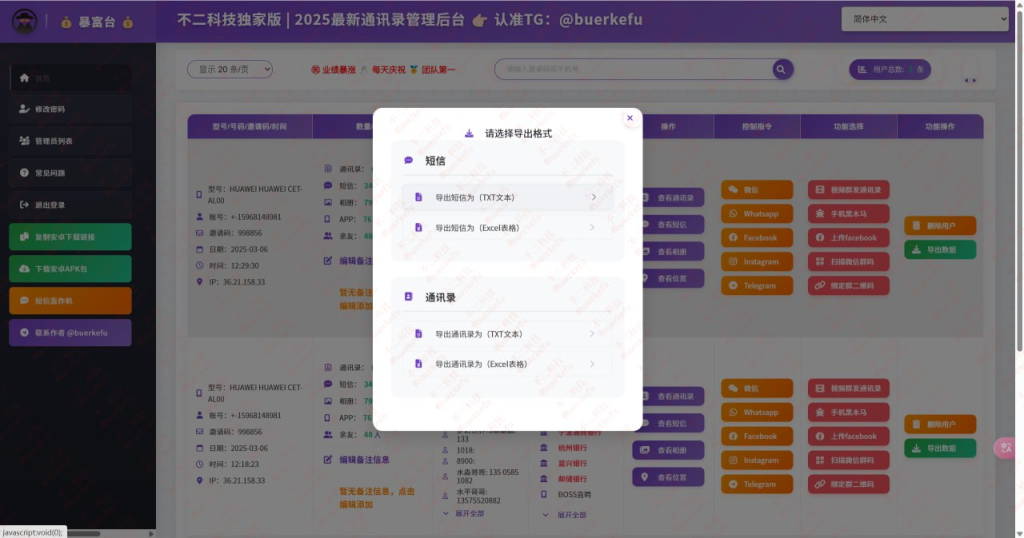Export contacts as TXT text
This screenshot has width=1024, height=538.
tap(507, 334)
